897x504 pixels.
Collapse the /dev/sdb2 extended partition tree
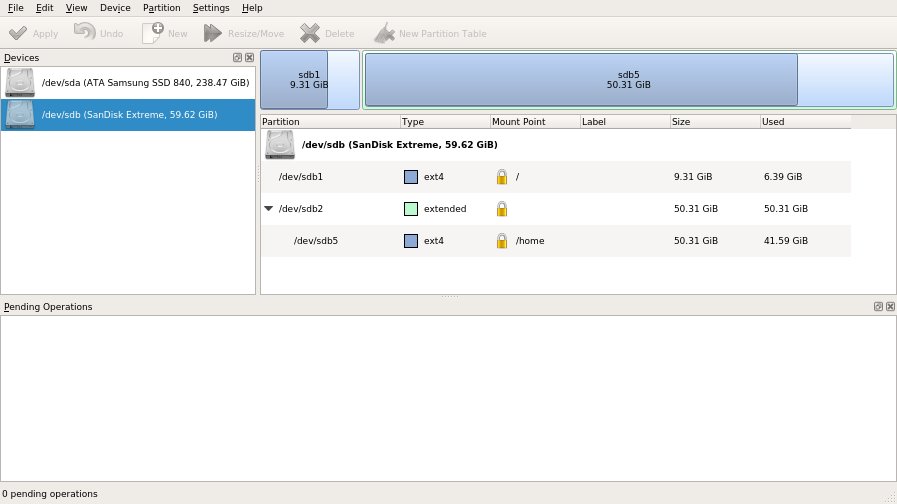click(x=268, y=209)
